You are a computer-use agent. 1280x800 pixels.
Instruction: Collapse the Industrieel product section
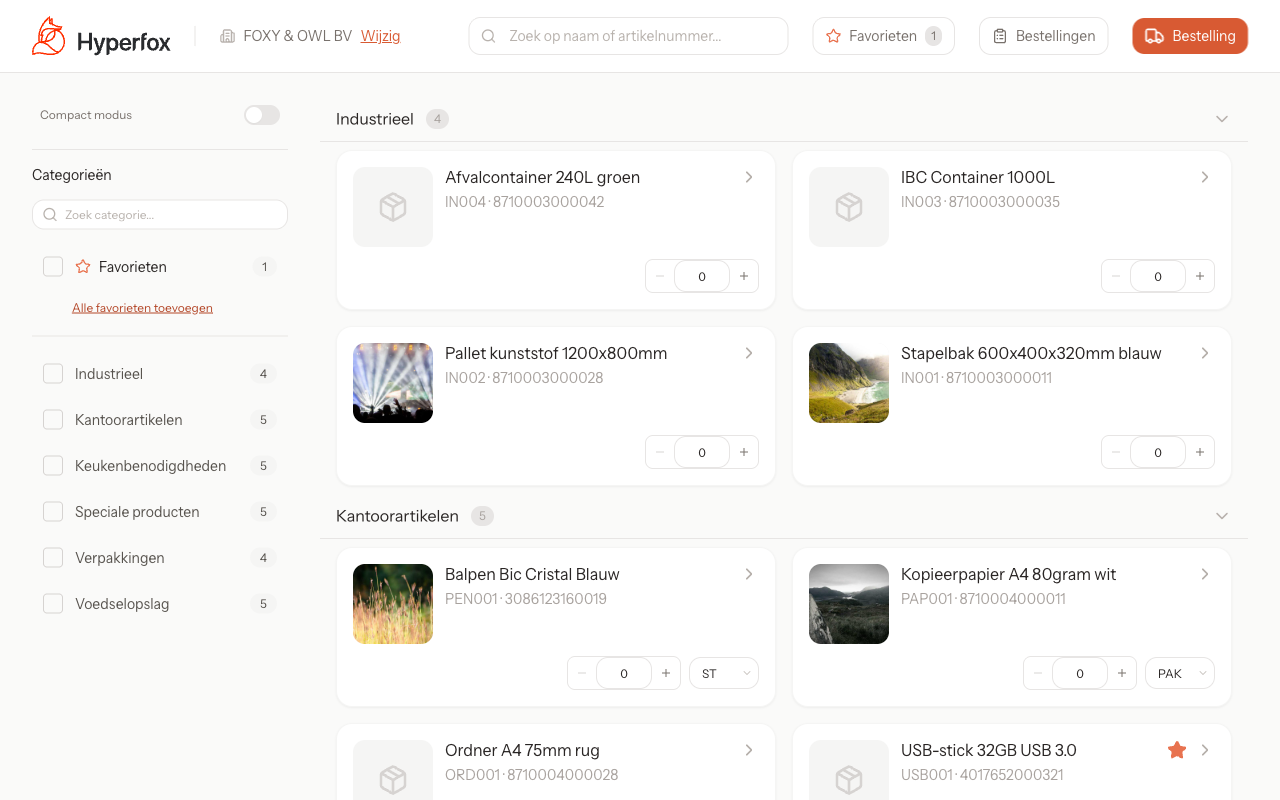click(x=1221, y=119)
